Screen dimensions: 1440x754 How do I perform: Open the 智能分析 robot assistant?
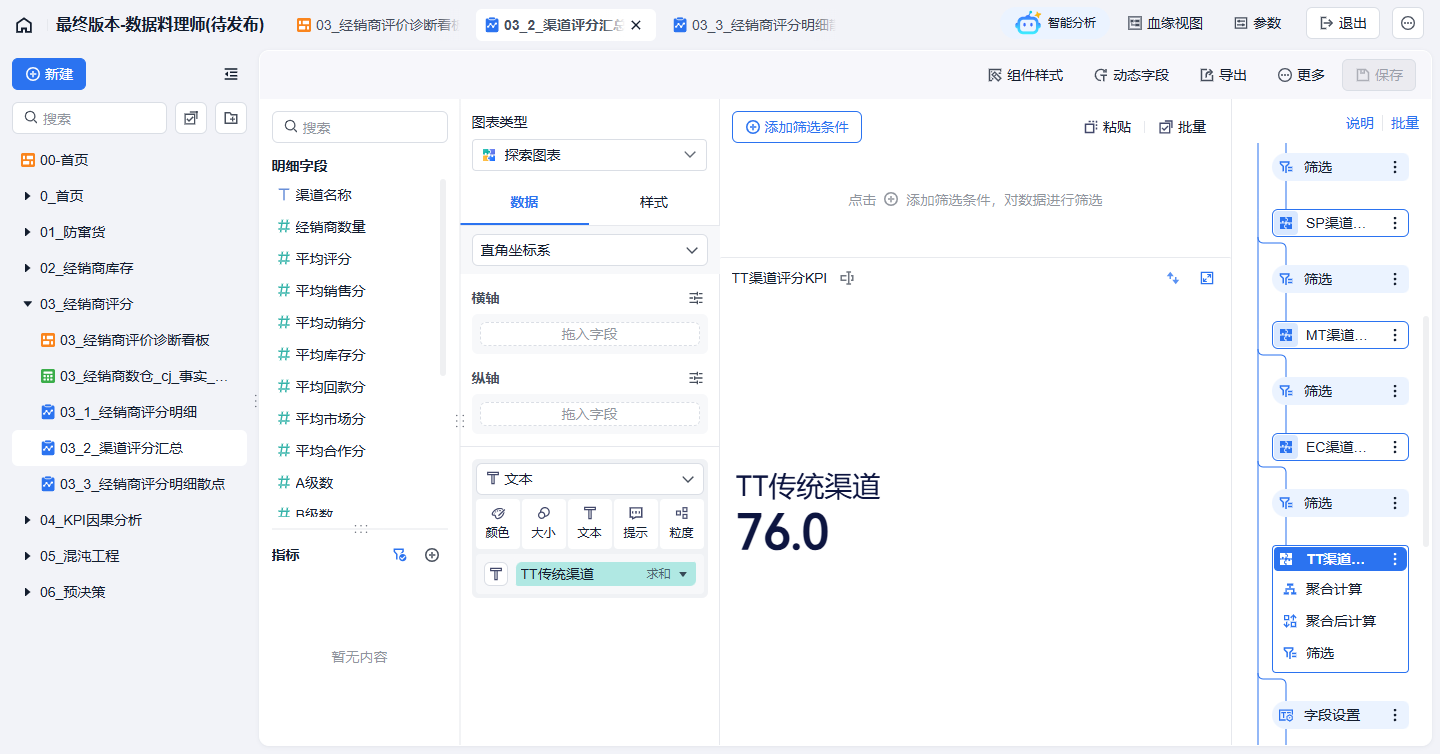coord(1056,23)
